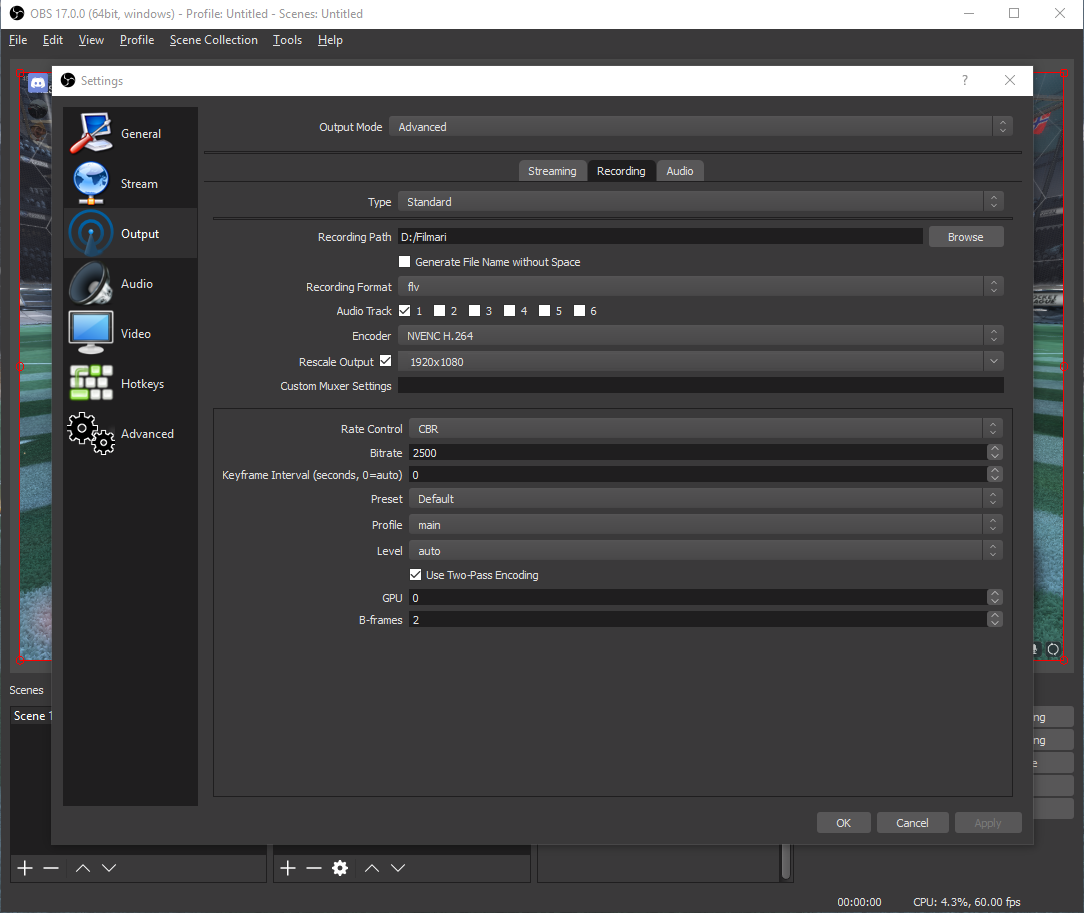Enable Audio Track 3
The image size is (1084, 913).
(474, 310)
